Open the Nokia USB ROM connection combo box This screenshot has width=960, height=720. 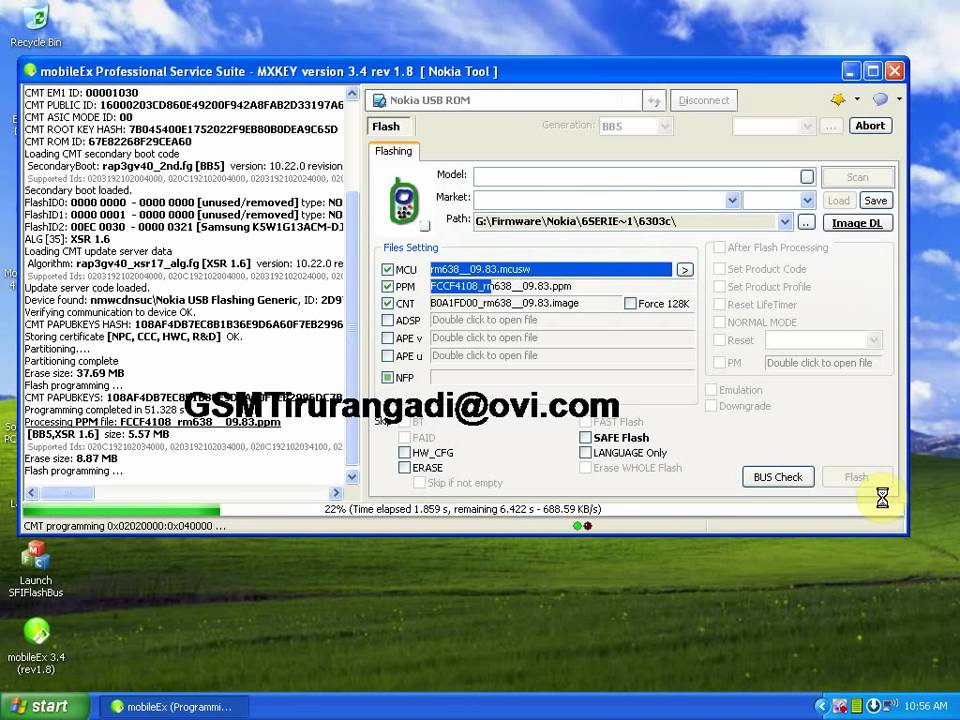504,100
